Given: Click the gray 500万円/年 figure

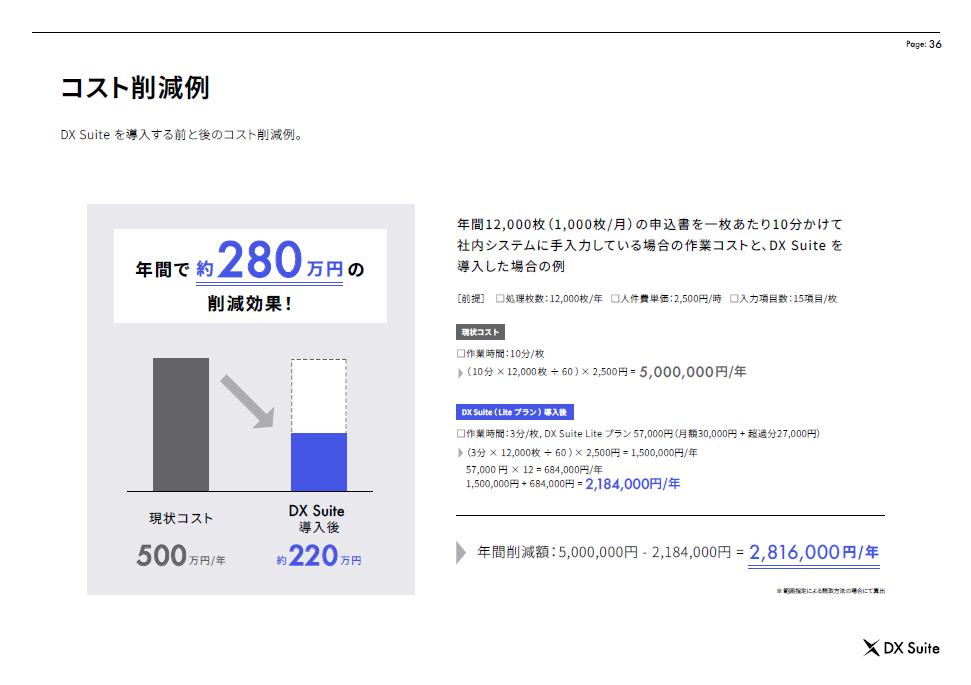Looking at the screenshot, I should [181, 555].
